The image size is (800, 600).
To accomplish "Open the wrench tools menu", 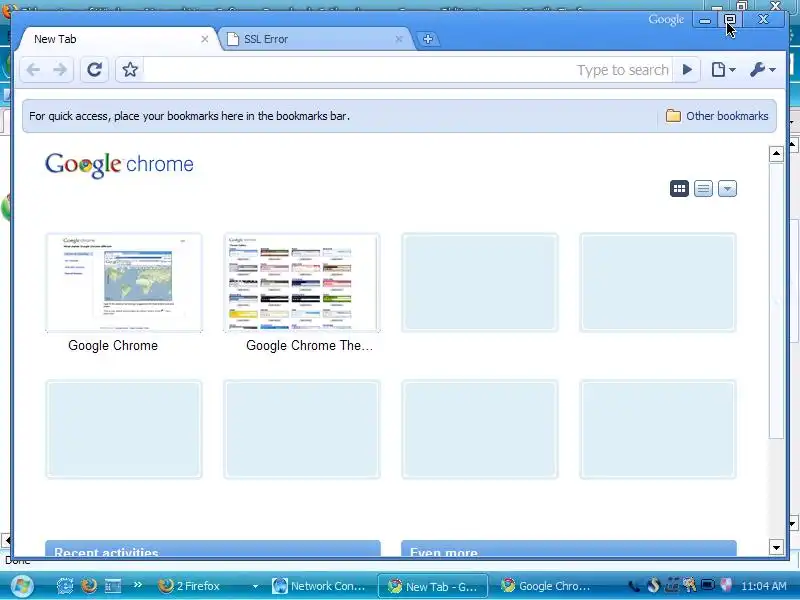I will pyautogui.click(x=763, y=70).
